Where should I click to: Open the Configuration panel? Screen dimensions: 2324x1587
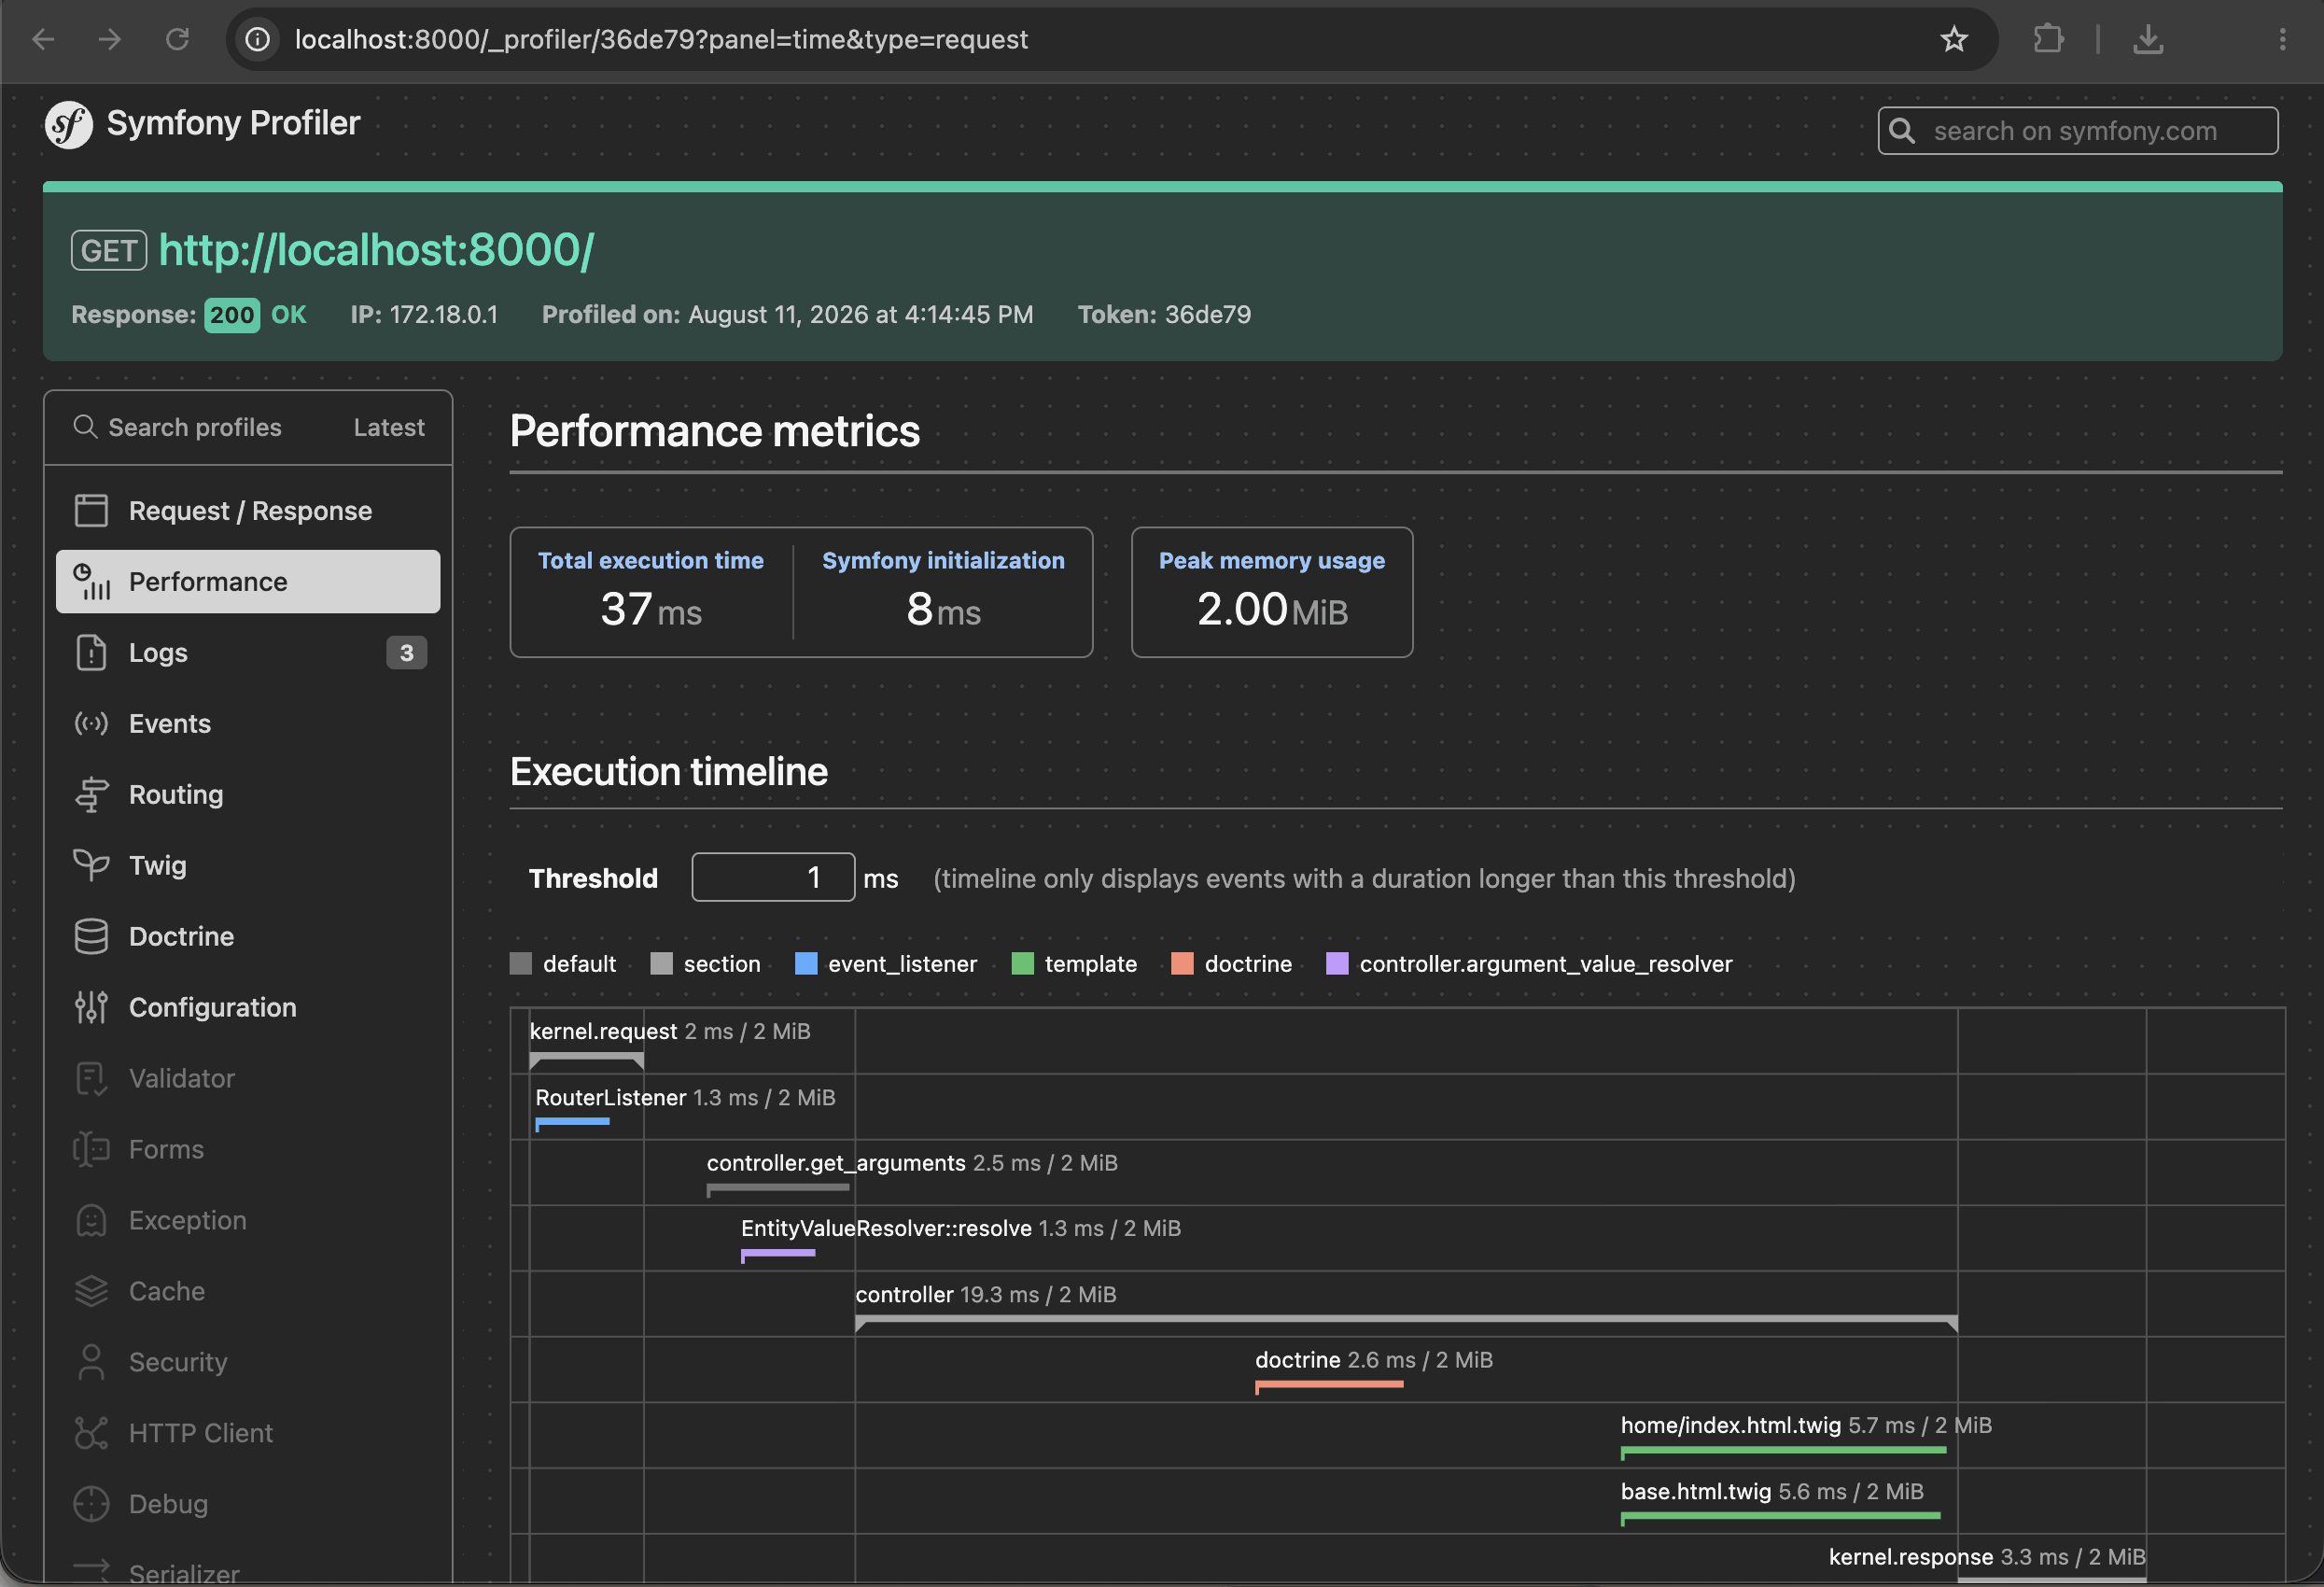[x=248, y=1007]
